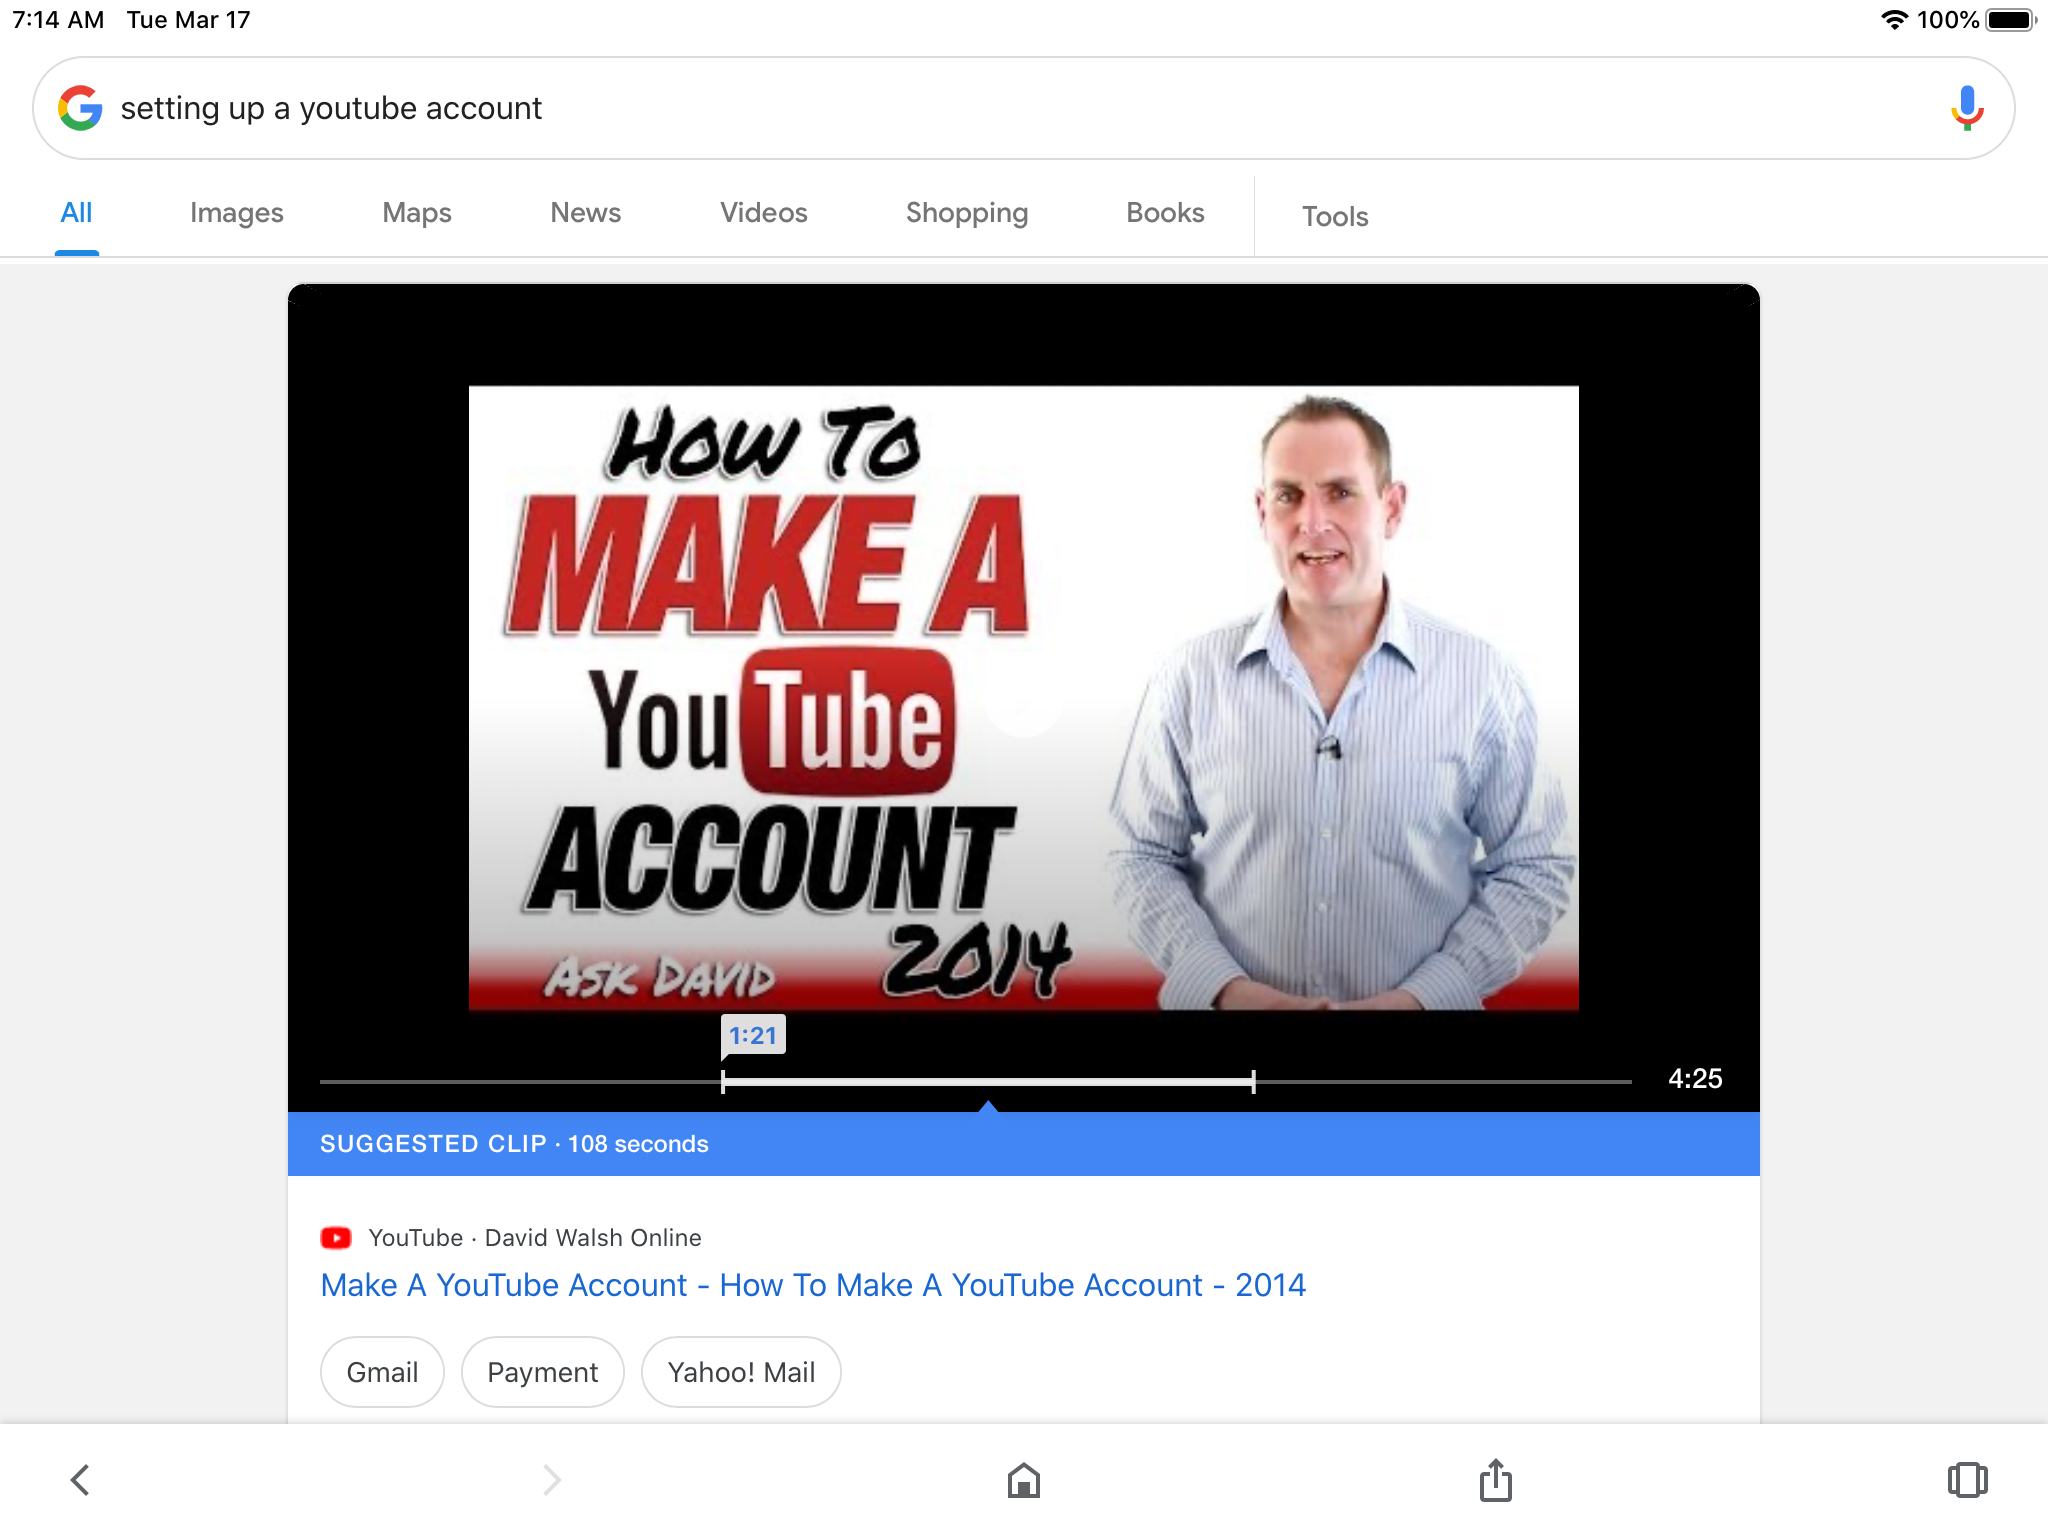2048x1536 pixels.
Task: Tap the Gmail chip
Action: (x=382, y=1372)
